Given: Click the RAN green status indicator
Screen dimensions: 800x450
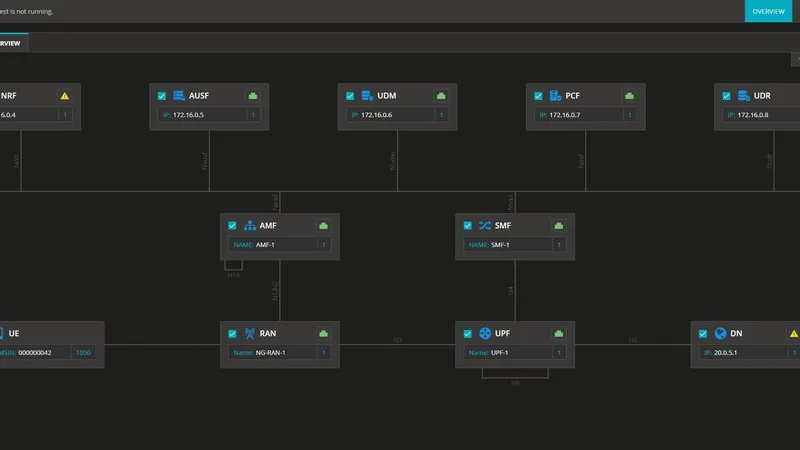Looking at the screenshot, I should [x=323, y=334].
